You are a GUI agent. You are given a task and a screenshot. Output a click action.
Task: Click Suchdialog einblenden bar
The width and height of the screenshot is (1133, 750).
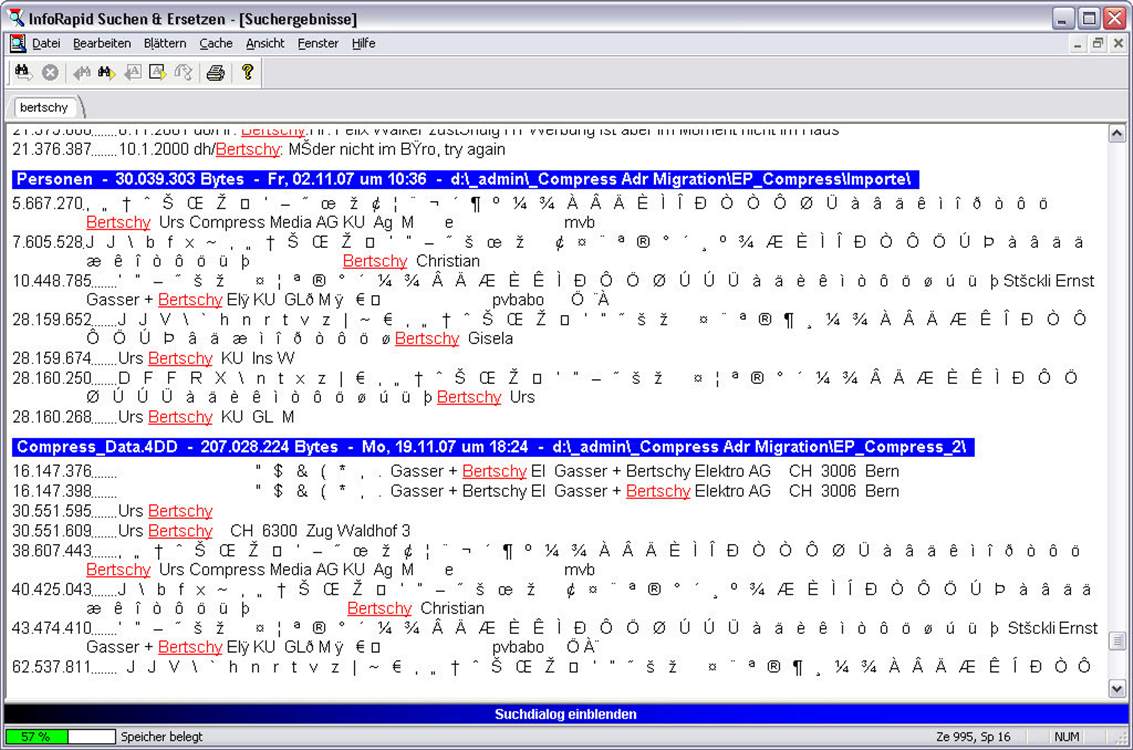(566, 714)
